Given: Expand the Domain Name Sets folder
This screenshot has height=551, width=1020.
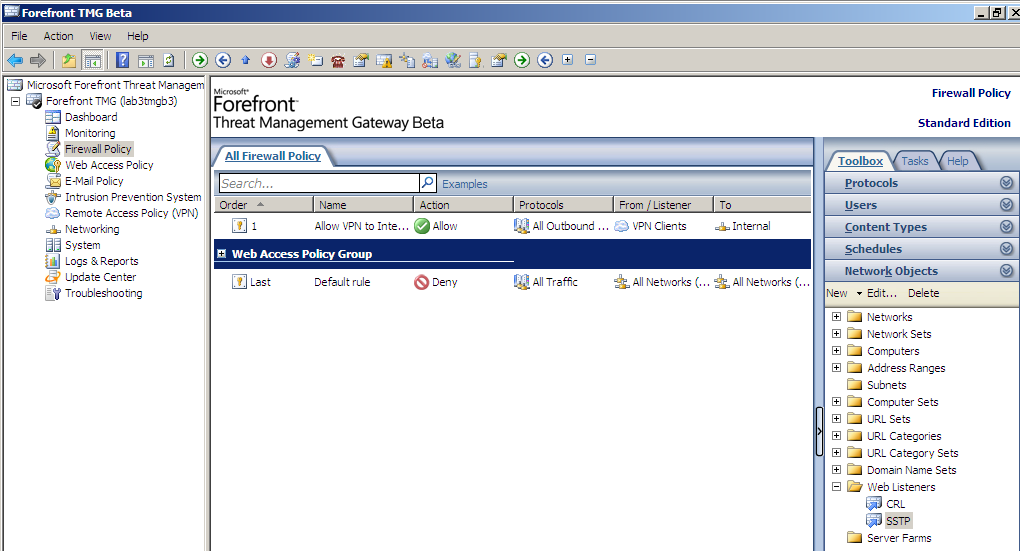Looking at the screenshot, I should pos(837,470).
